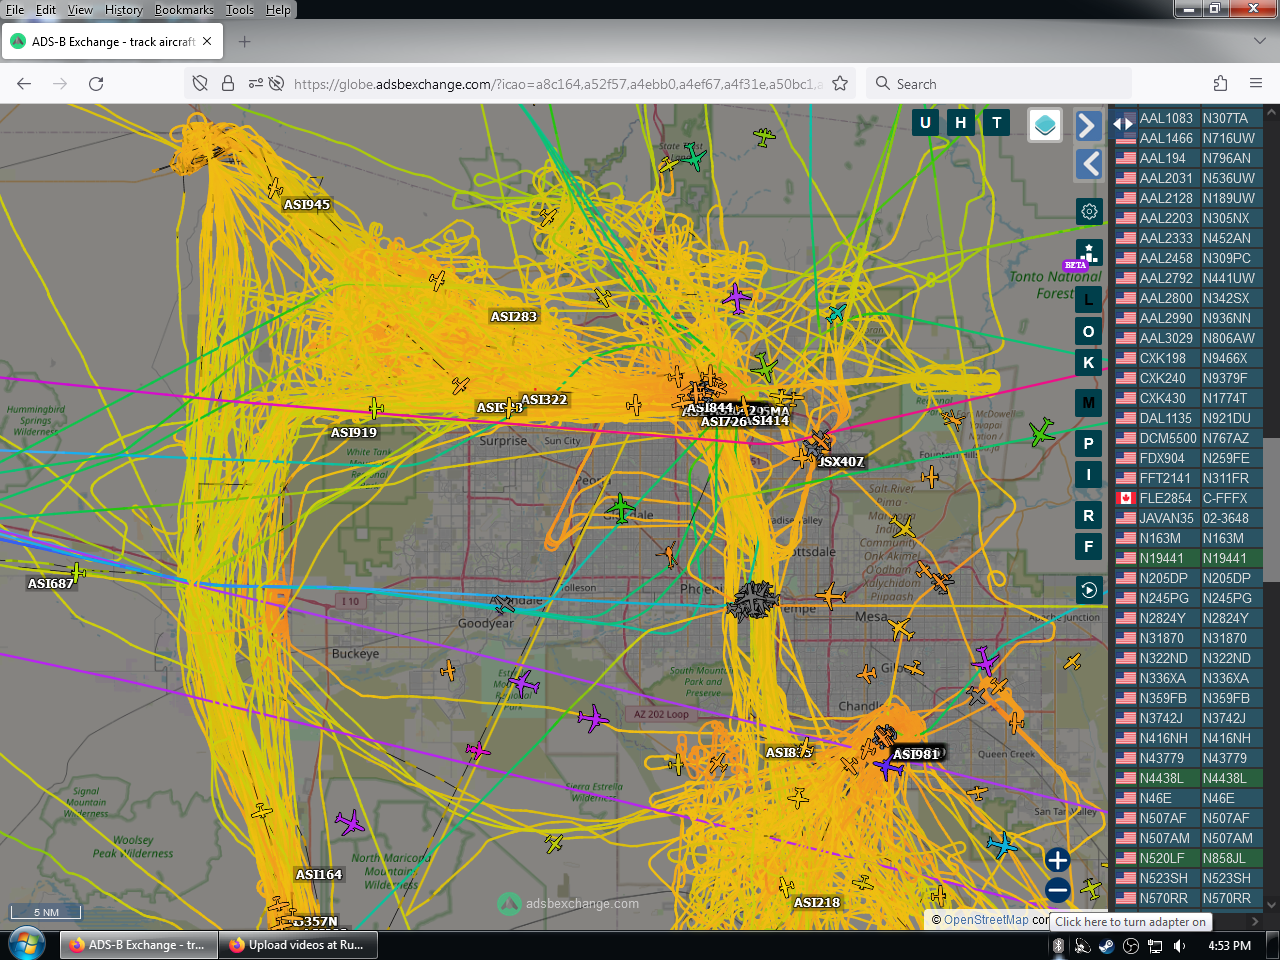Zoom in the map with plus button
1280x960 pixels.
tap(1058, 860)
